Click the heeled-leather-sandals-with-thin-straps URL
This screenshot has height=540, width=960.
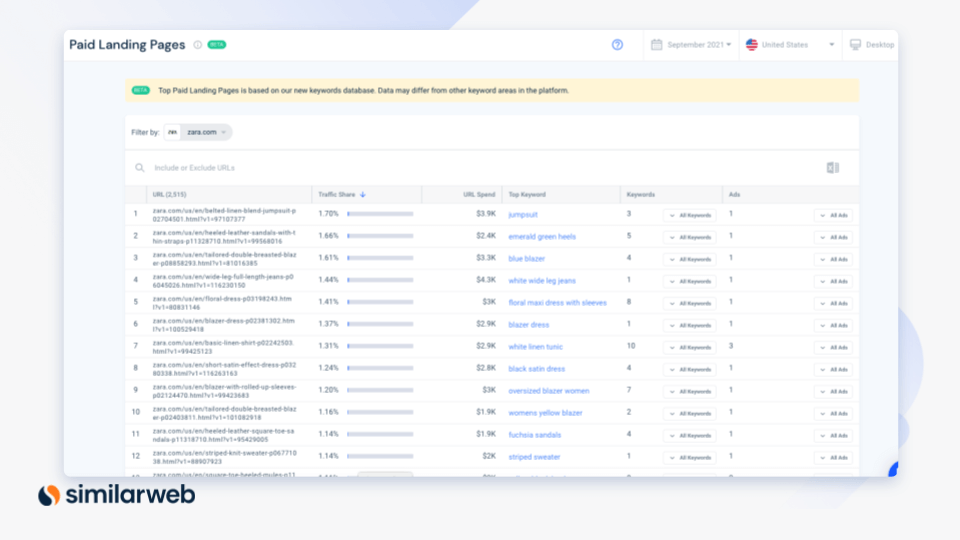(x=224, y=237)
